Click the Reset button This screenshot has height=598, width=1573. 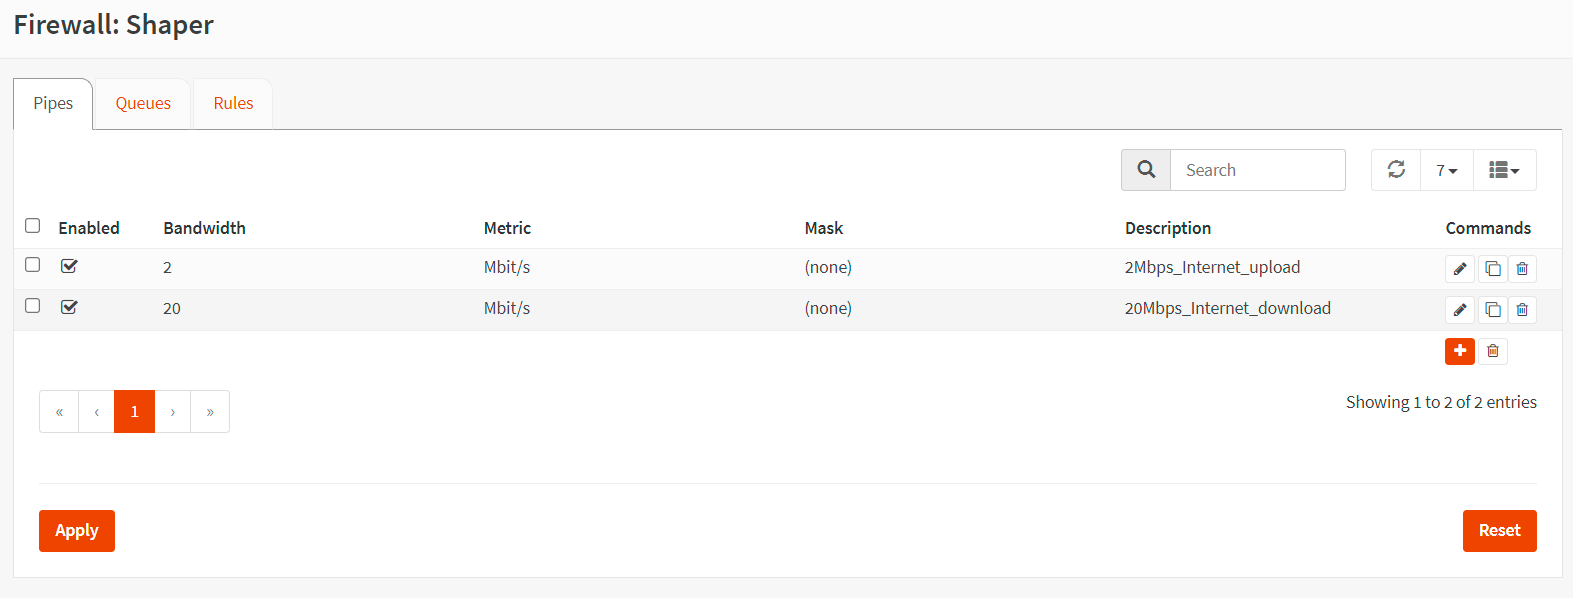(x=1499, y=531)
